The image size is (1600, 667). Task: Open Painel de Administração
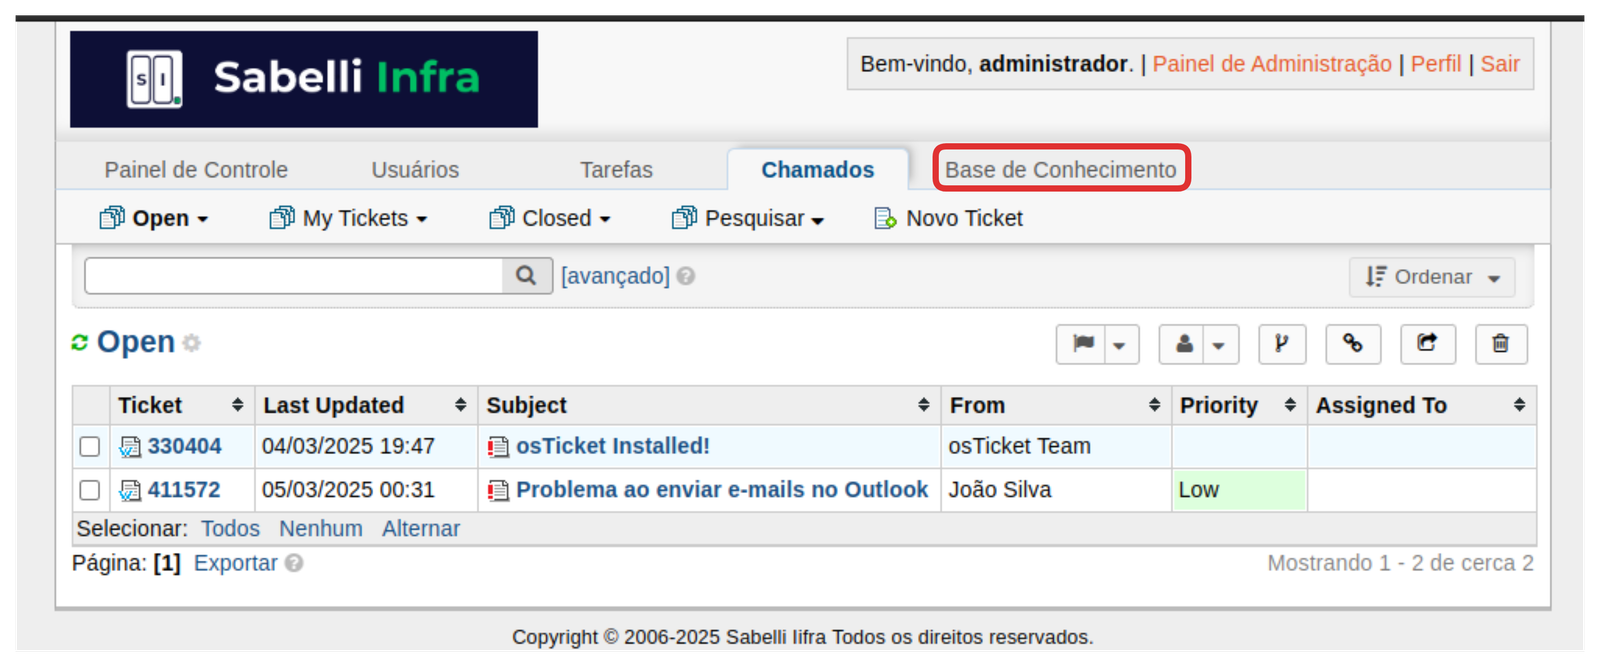pyautogui.click(x=1272, y=63)
